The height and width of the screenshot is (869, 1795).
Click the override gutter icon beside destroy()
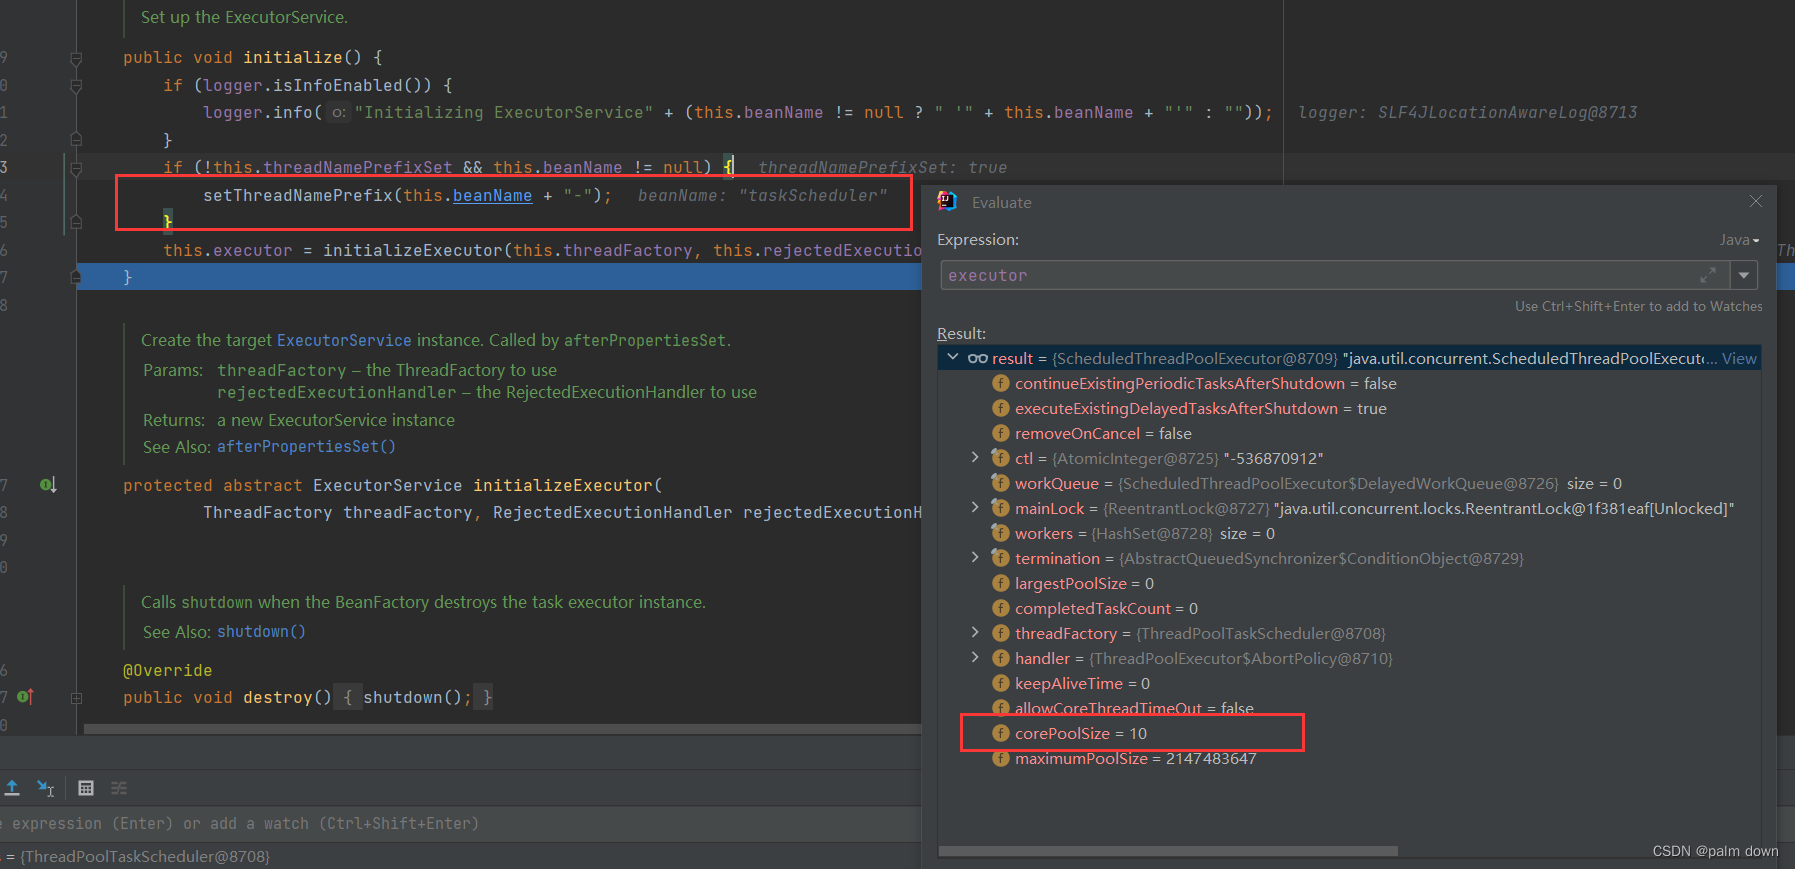coord(25,696)
